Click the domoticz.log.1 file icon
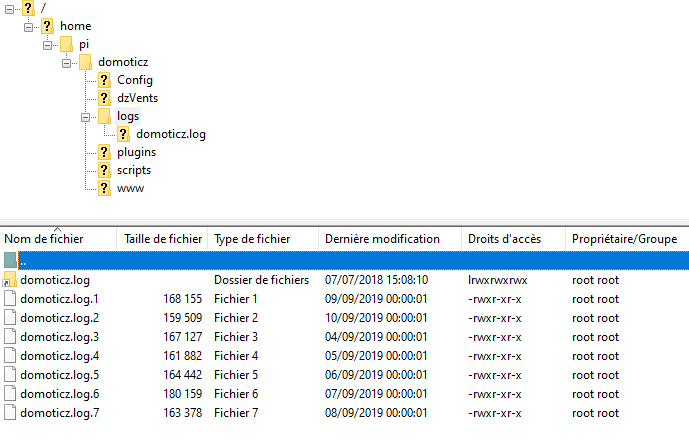The height and width of the screenshot is (445, 689). click(x=10, y=299)
